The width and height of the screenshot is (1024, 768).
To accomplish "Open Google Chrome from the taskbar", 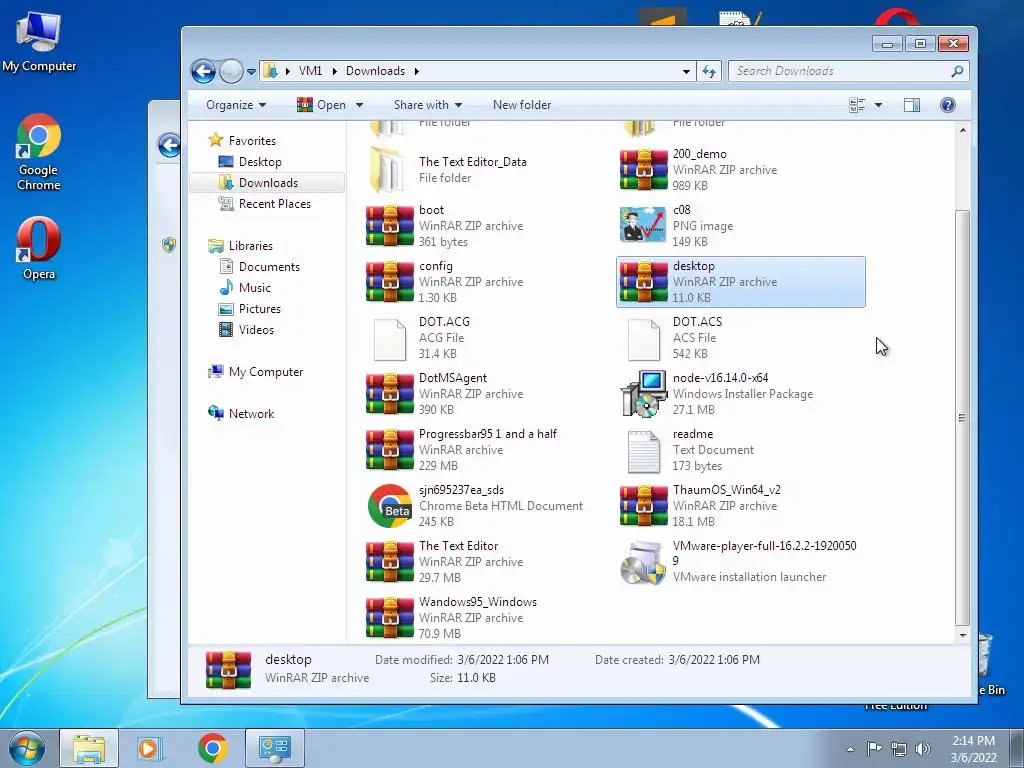I will [x=212, y=748].
